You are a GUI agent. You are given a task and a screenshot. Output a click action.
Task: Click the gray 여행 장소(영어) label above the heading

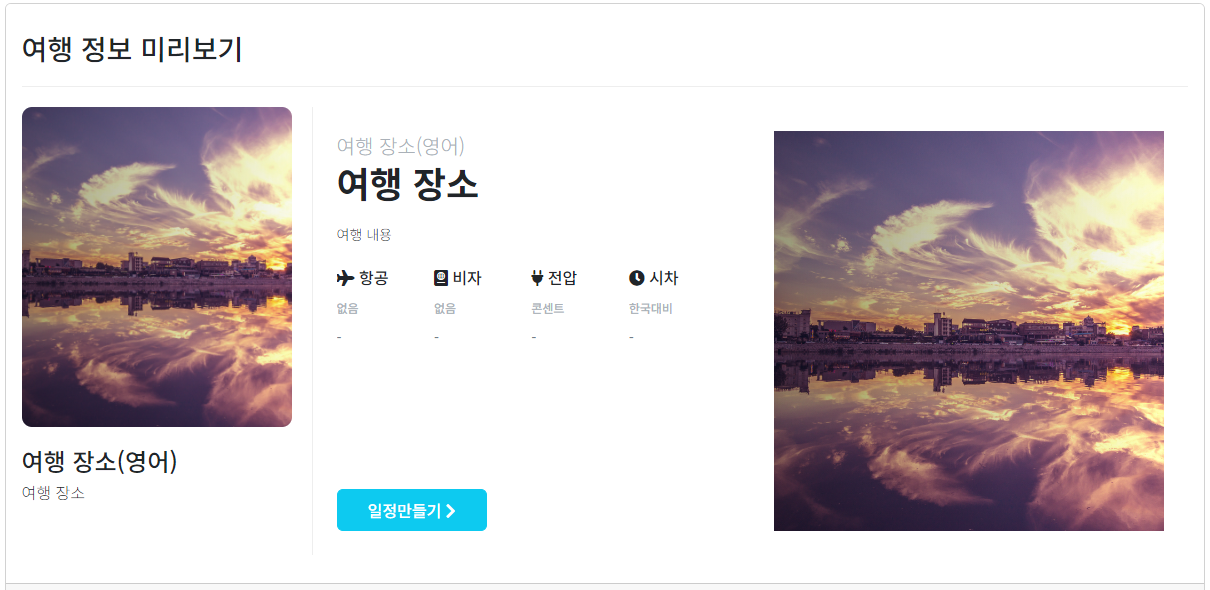click(x=401, y=146)
